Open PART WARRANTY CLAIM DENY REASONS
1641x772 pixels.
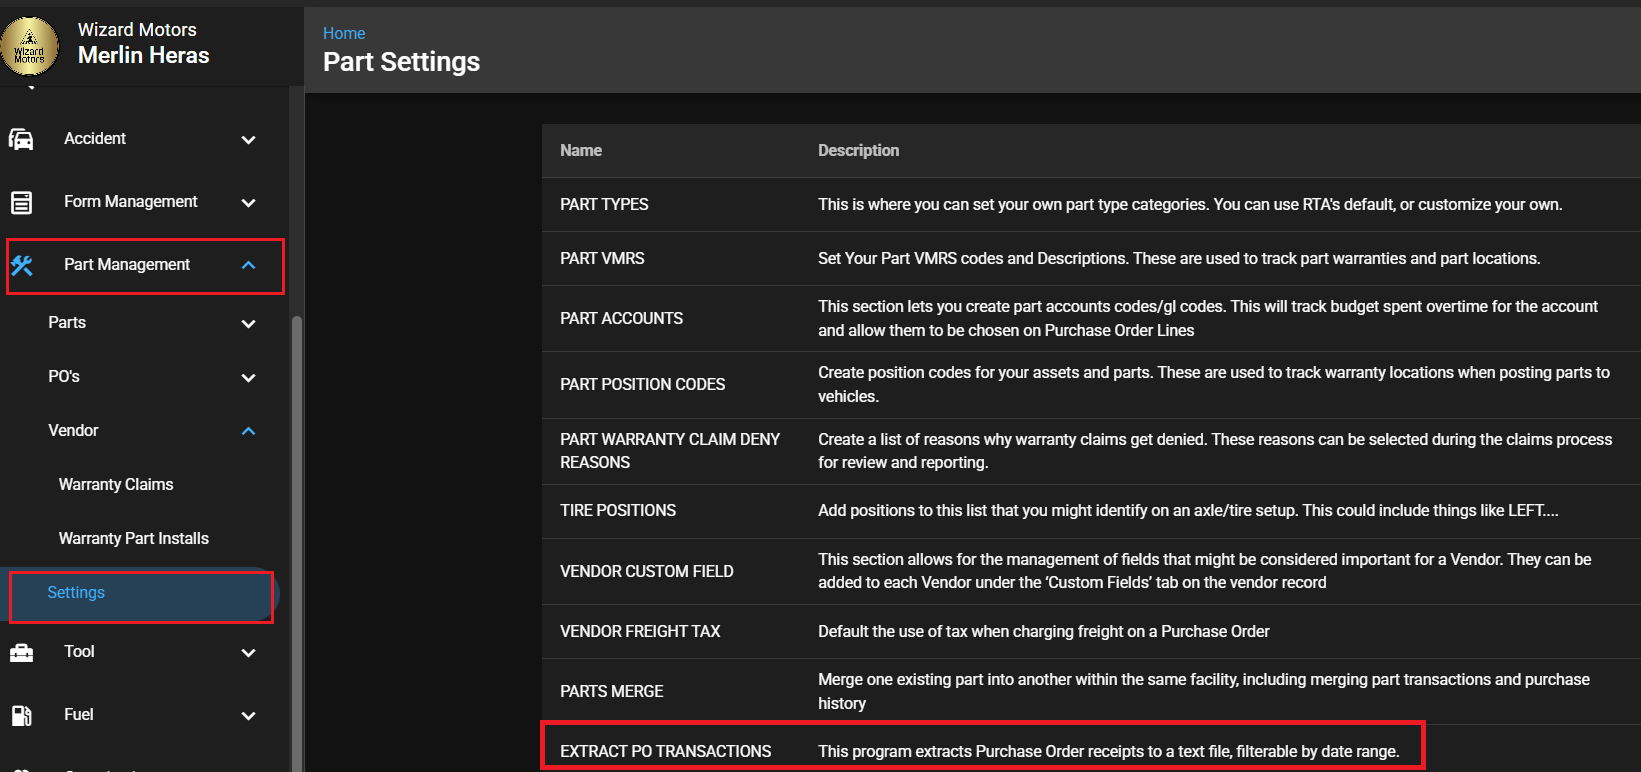click(x=670, y=451)
